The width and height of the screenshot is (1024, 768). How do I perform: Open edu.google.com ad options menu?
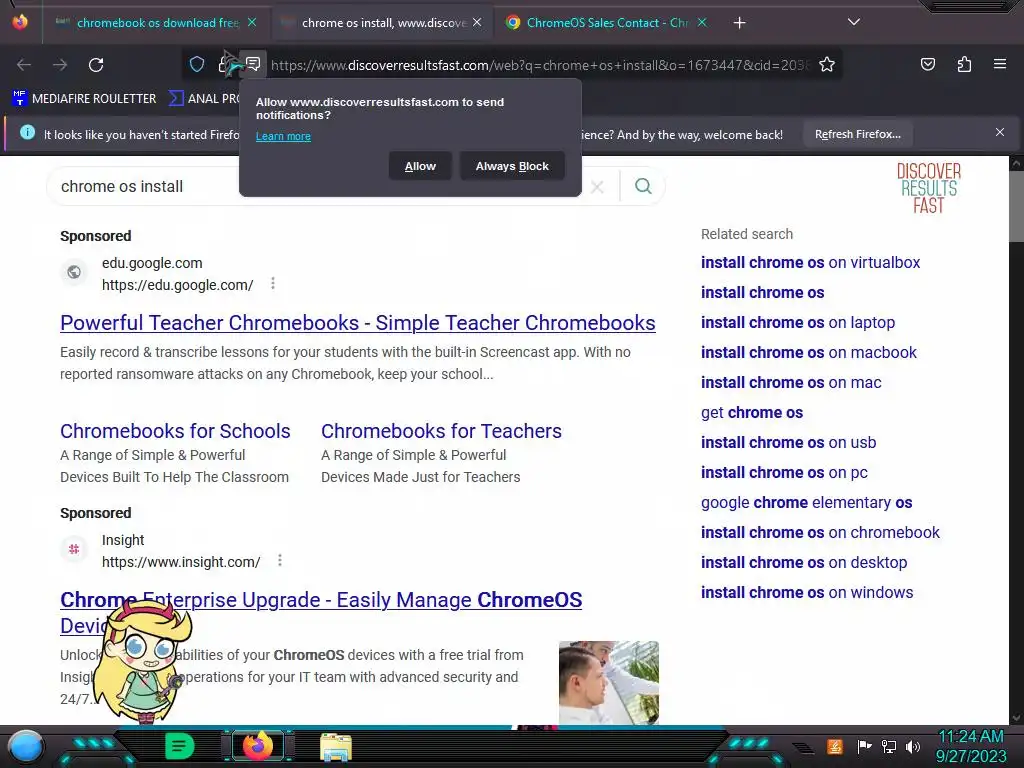coord(273,283)
